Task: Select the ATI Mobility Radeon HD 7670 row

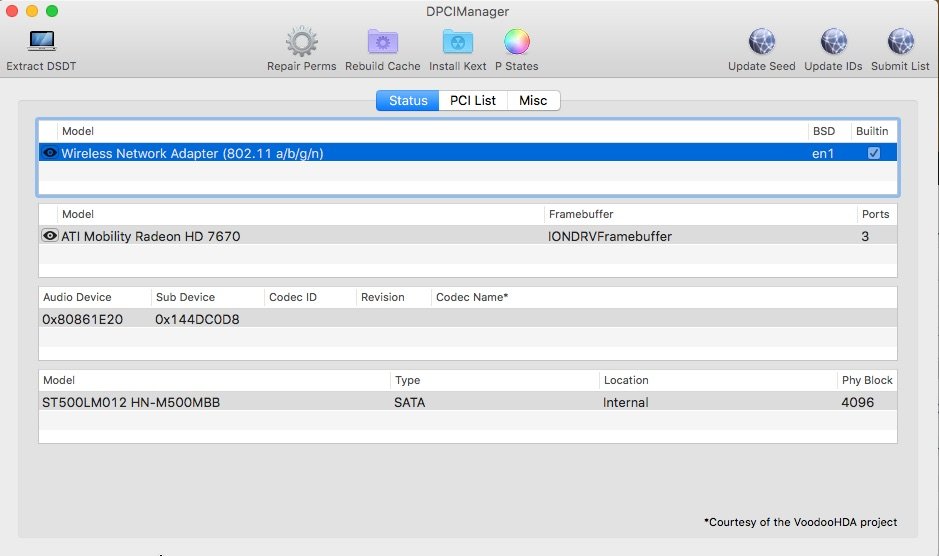Action: (x=468, y=236)
